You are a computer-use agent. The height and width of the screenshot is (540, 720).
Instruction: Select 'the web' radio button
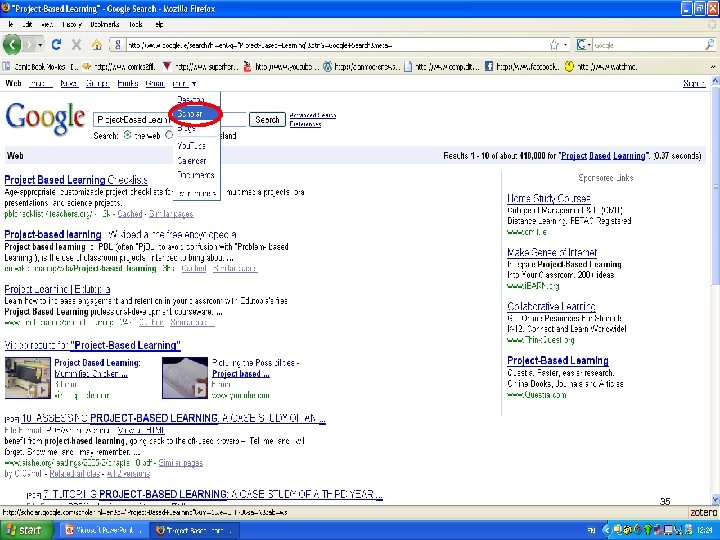pyautogui.click(x=127, y=135)
